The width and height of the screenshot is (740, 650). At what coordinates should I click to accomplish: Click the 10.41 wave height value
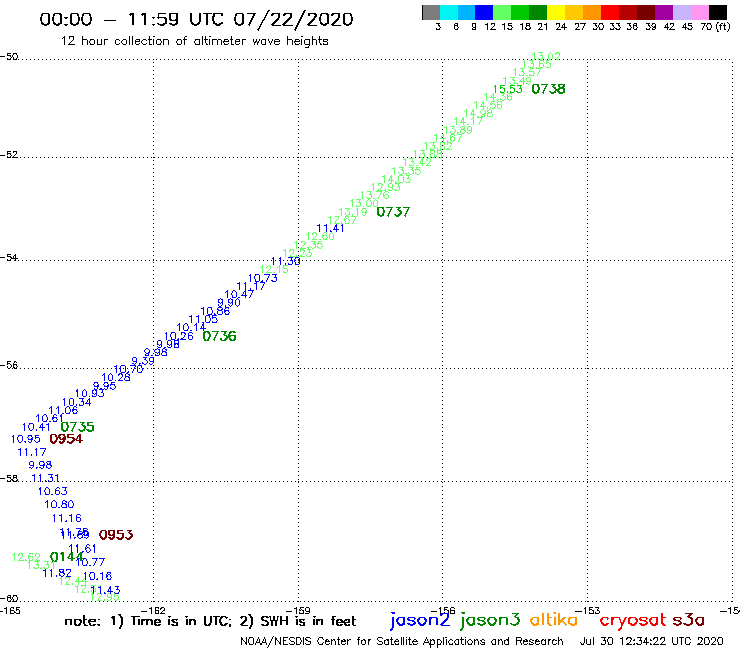36,427
